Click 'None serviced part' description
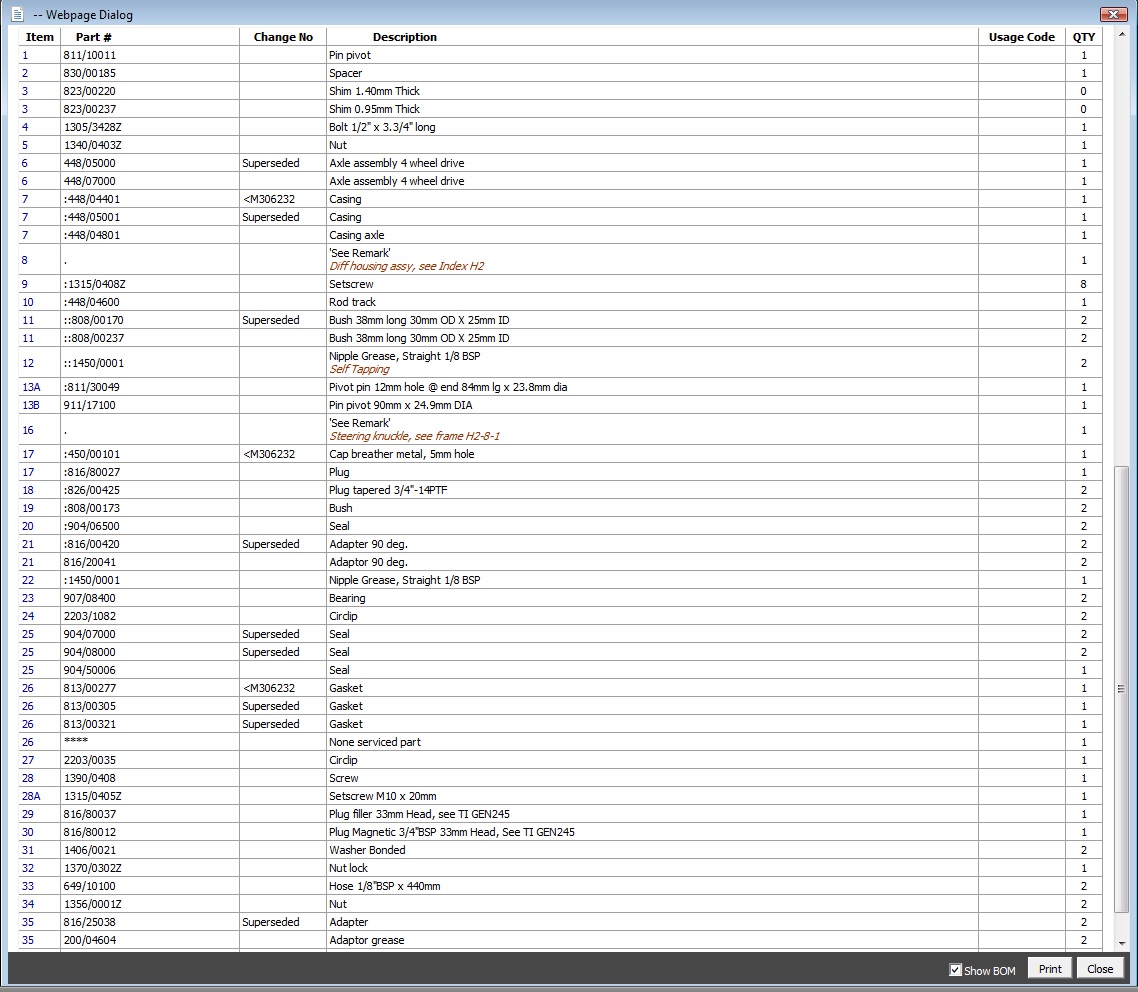This screenshot has width=1138, height=992. tap(374, 742)
